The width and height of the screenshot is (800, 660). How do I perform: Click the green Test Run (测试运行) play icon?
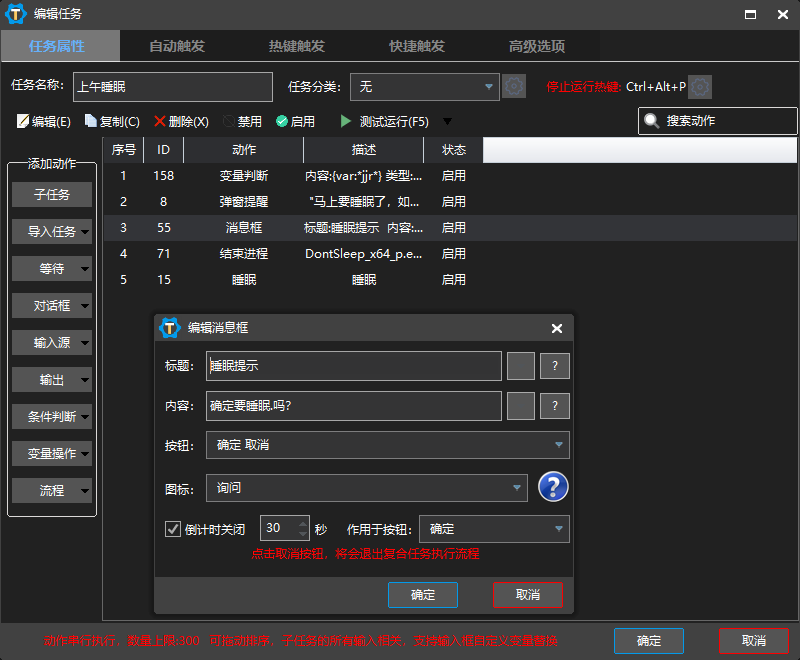pyautogui.click(x=346, y=121)
